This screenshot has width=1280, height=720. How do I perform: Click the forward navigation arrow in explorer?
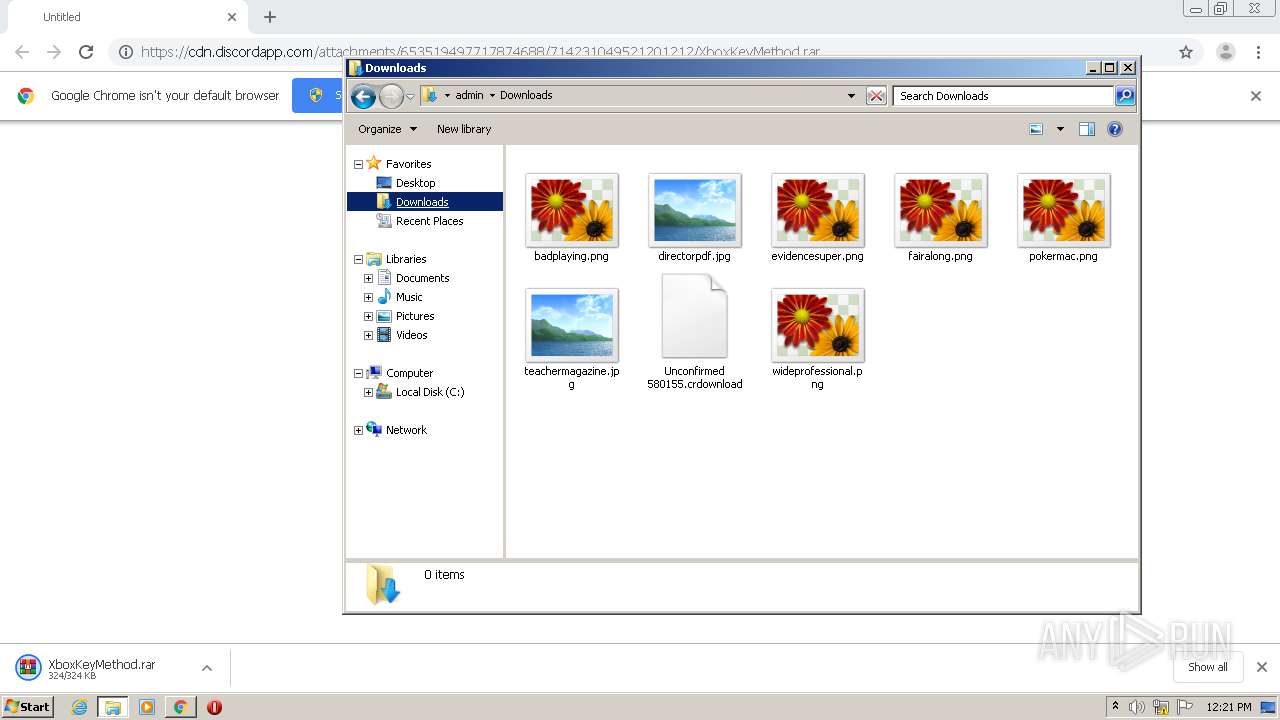(x=391, y=96)
